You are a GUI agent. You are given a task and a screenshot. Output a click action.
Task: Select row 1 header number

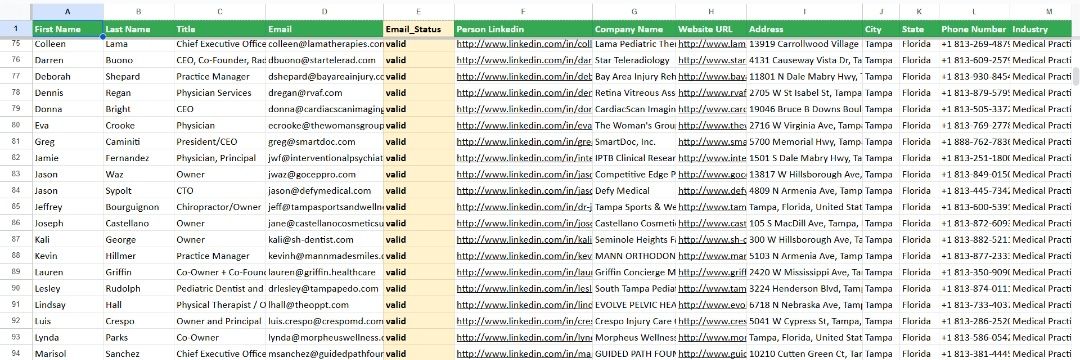click(x=16, y=29)
